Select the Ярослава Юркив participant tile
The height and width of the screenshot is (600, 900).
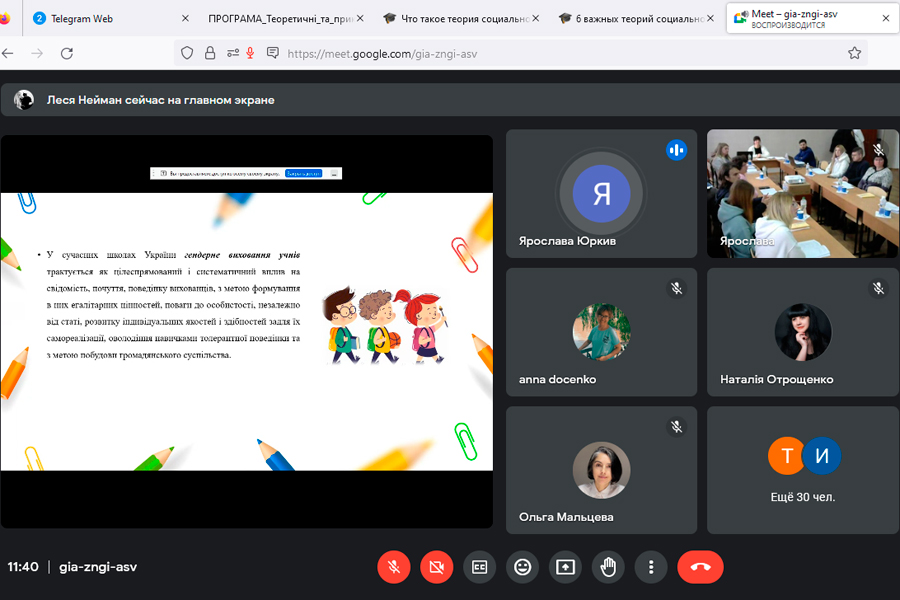[x=601, y=193]
